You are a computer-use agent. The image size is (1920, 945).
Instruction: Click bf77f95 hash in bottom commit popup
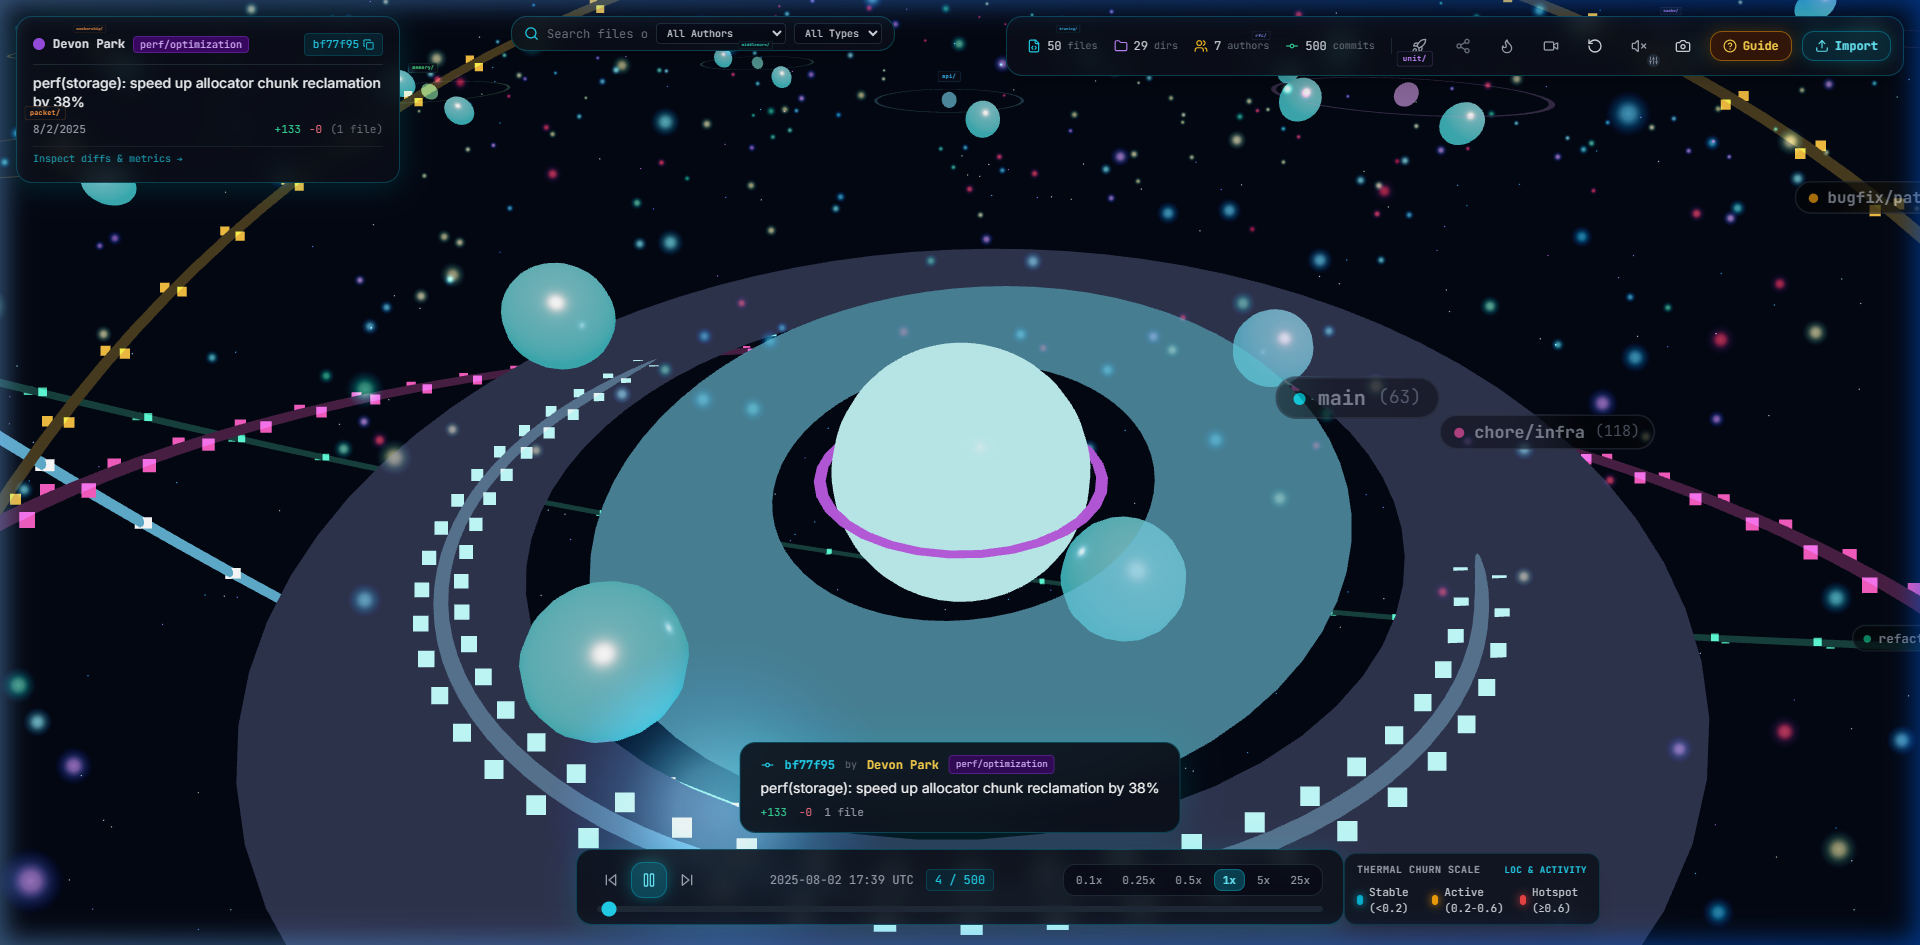coord(809,765)
